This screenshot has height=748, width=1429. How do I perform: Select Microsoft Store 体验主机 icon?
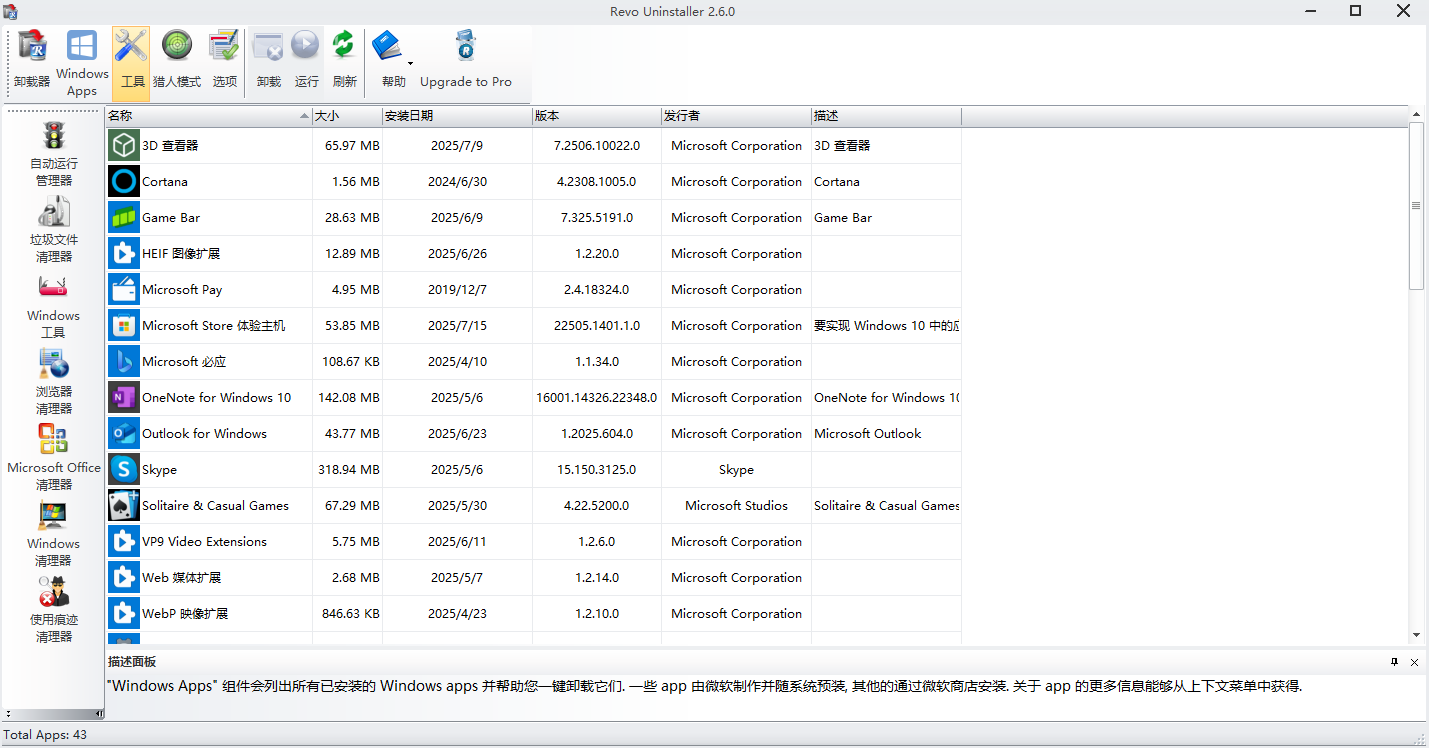tap(124, 326)
